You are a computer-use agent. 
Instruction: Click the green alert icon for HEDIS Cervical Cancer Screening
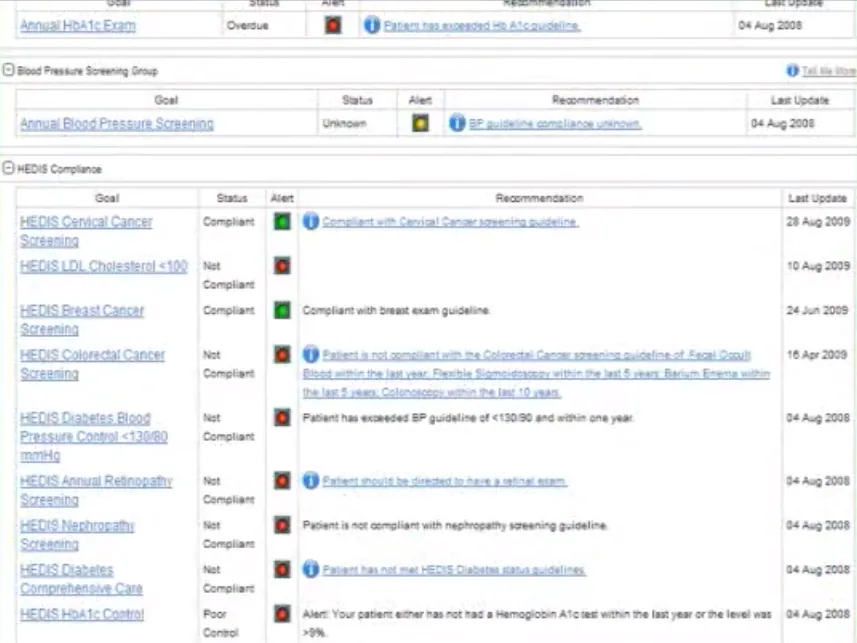(281, 222)
